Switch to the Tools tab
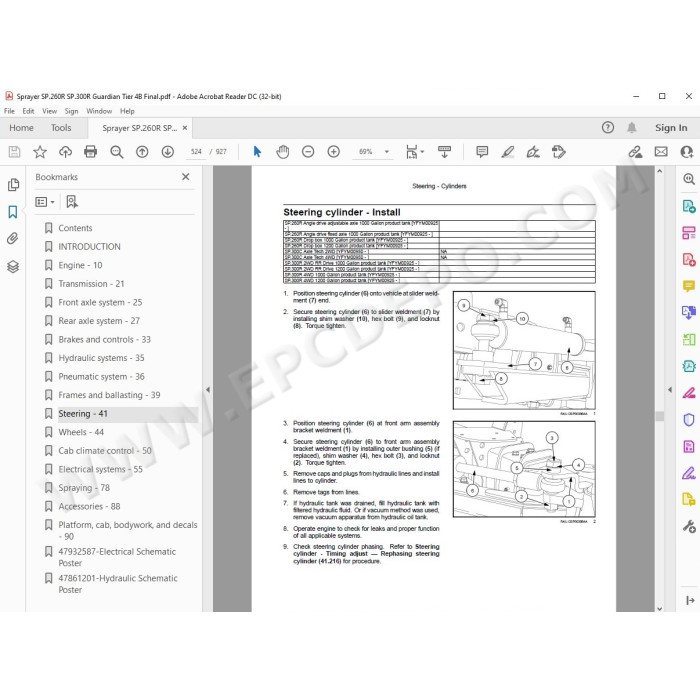This screenshot has height=700, width=700. coord(61,128)
